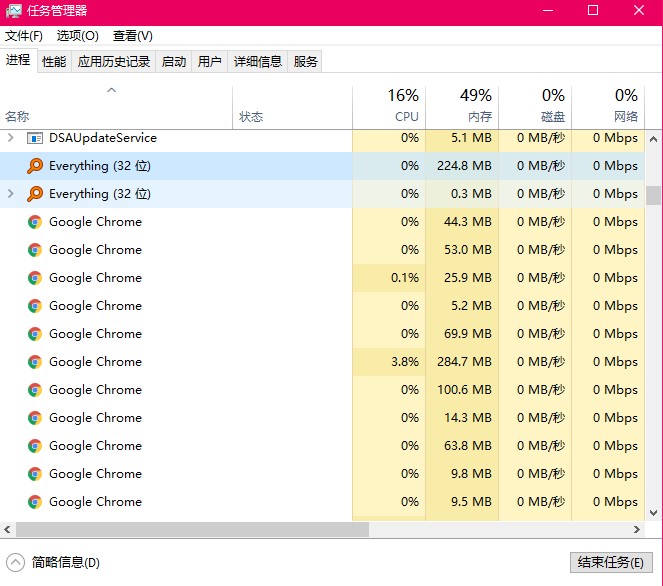
Task: Click the horizontal scrollbar right arrow
Action: coord(637,529)
